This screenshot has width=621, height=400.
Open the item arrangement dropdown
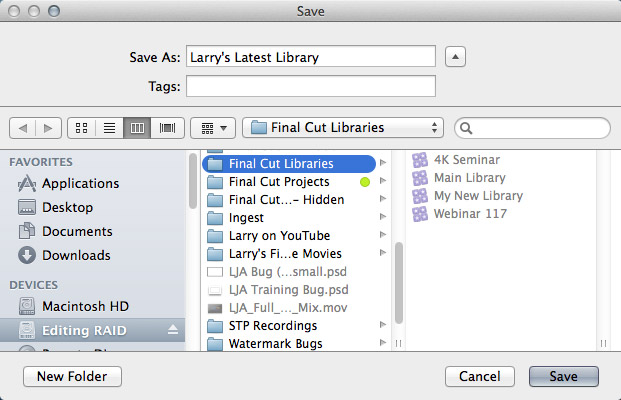213,128
